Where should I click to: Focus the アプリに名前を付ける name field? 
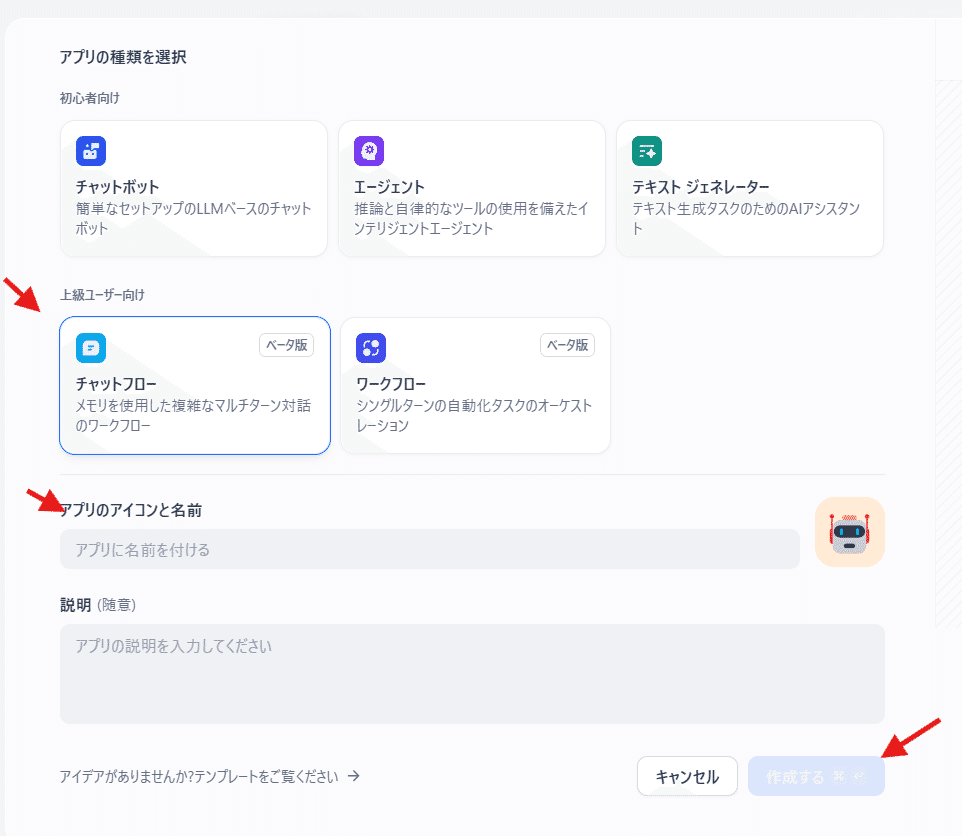coord(429,549)
